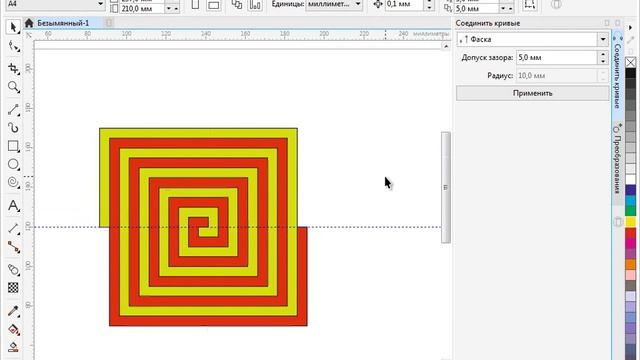Select the Rectangle tool
Screen dimensions: 640x360
(x=13, y=146)
